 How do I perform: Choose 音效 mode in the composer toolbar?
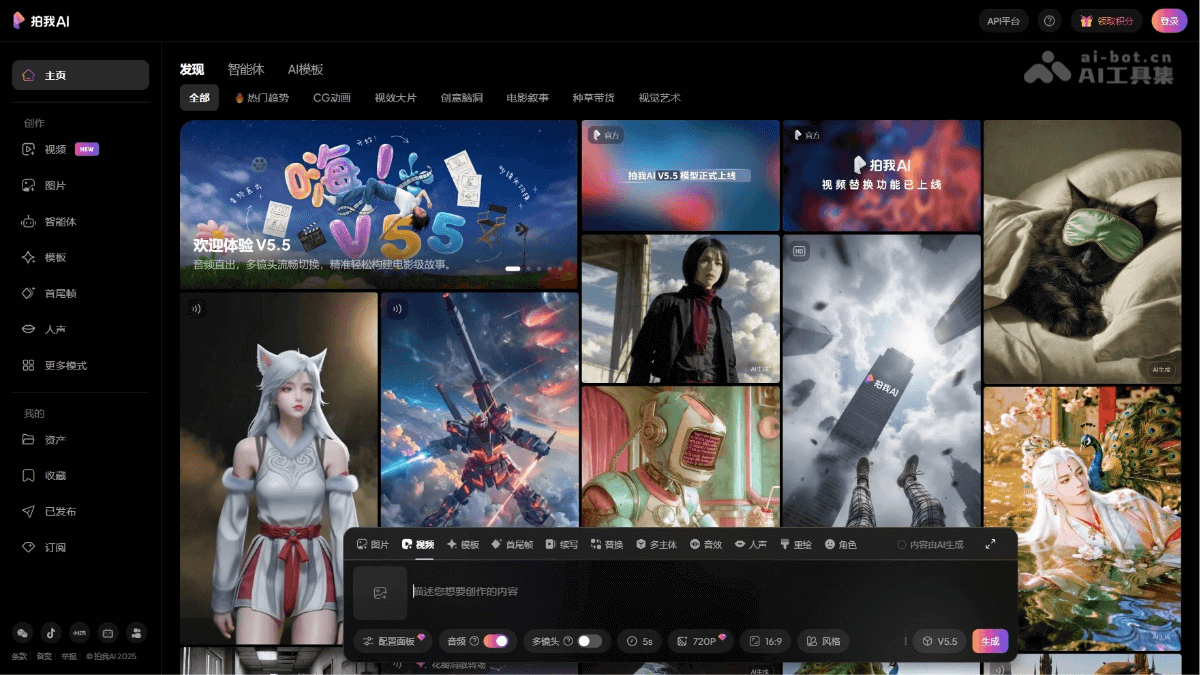tap(707, 544)
